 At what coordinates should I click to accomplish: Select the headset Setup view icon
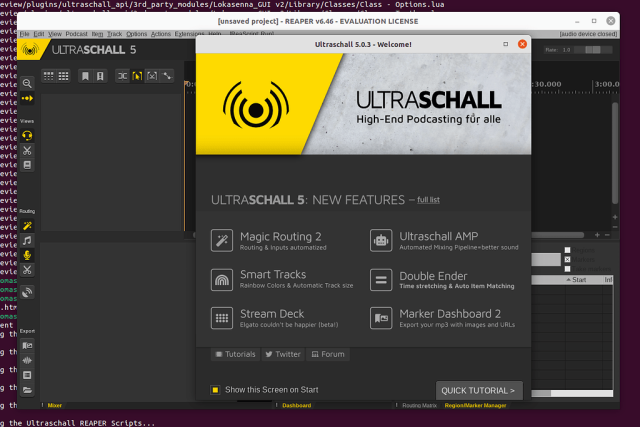click(27, 136)
